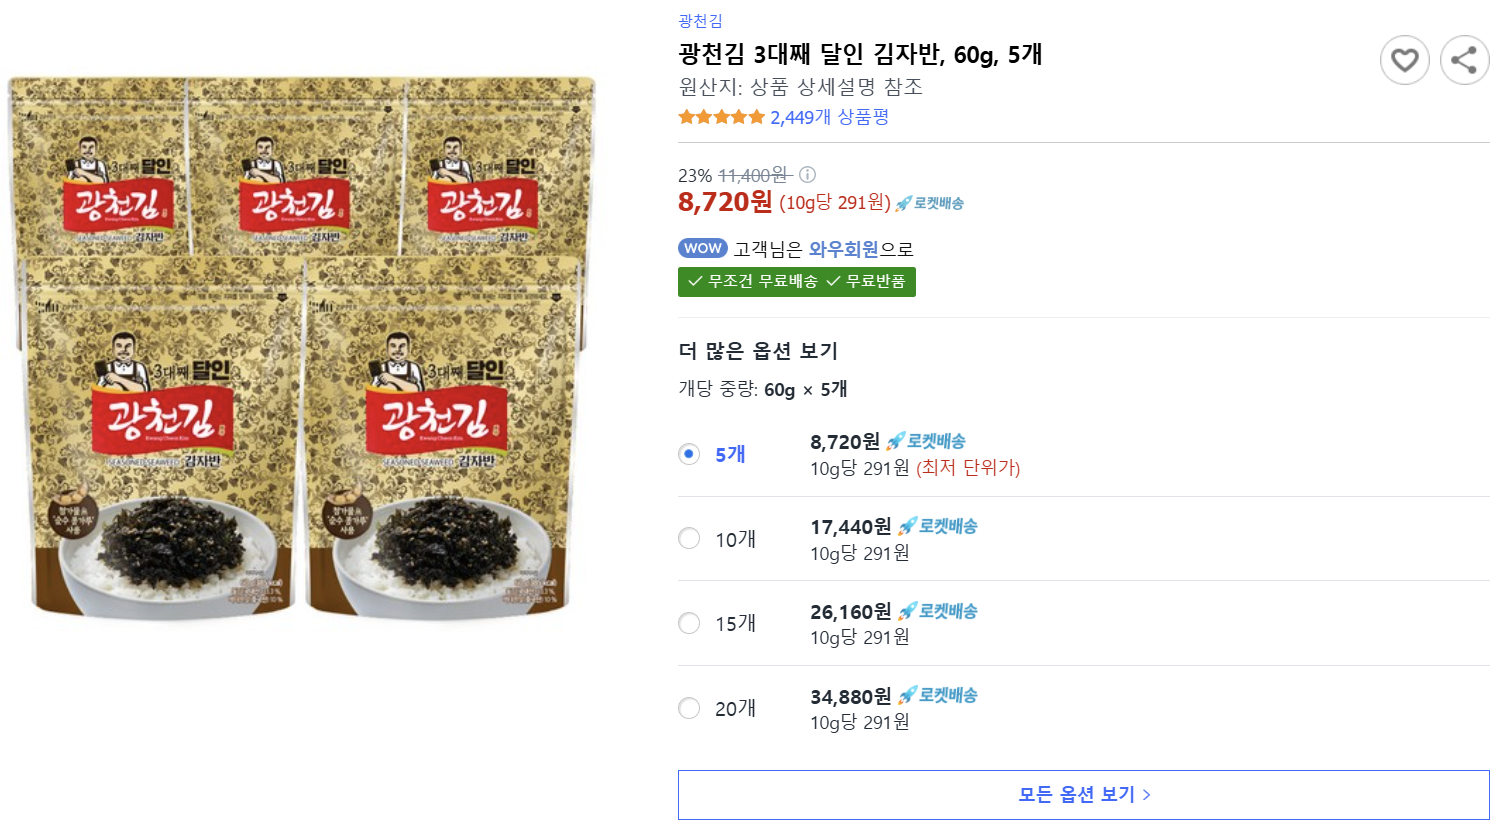Click the checkmark free shipping badge
The image size is (1498, 829).
[797, 282]
